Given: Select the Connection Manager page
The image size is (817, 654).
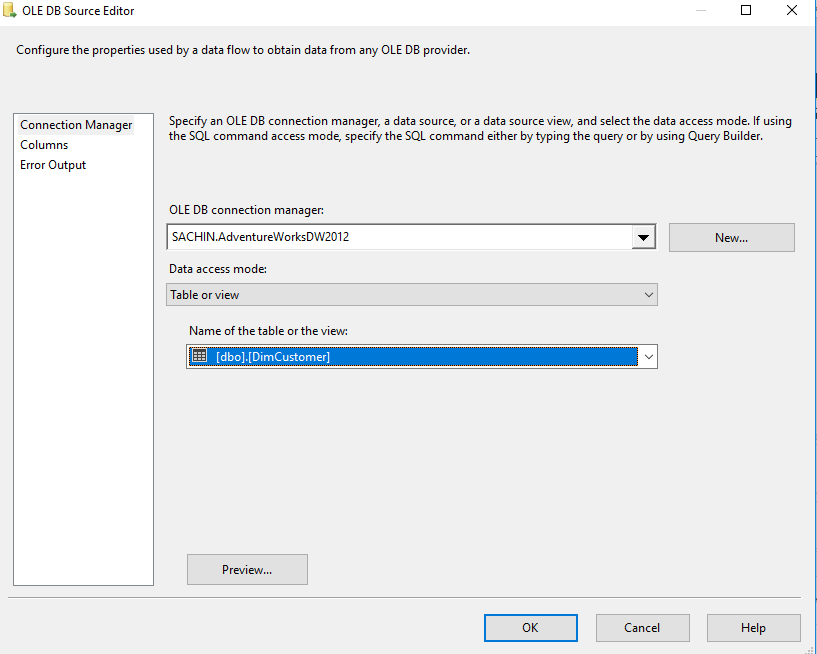Looking at the screenshot, I should point(76,125).
